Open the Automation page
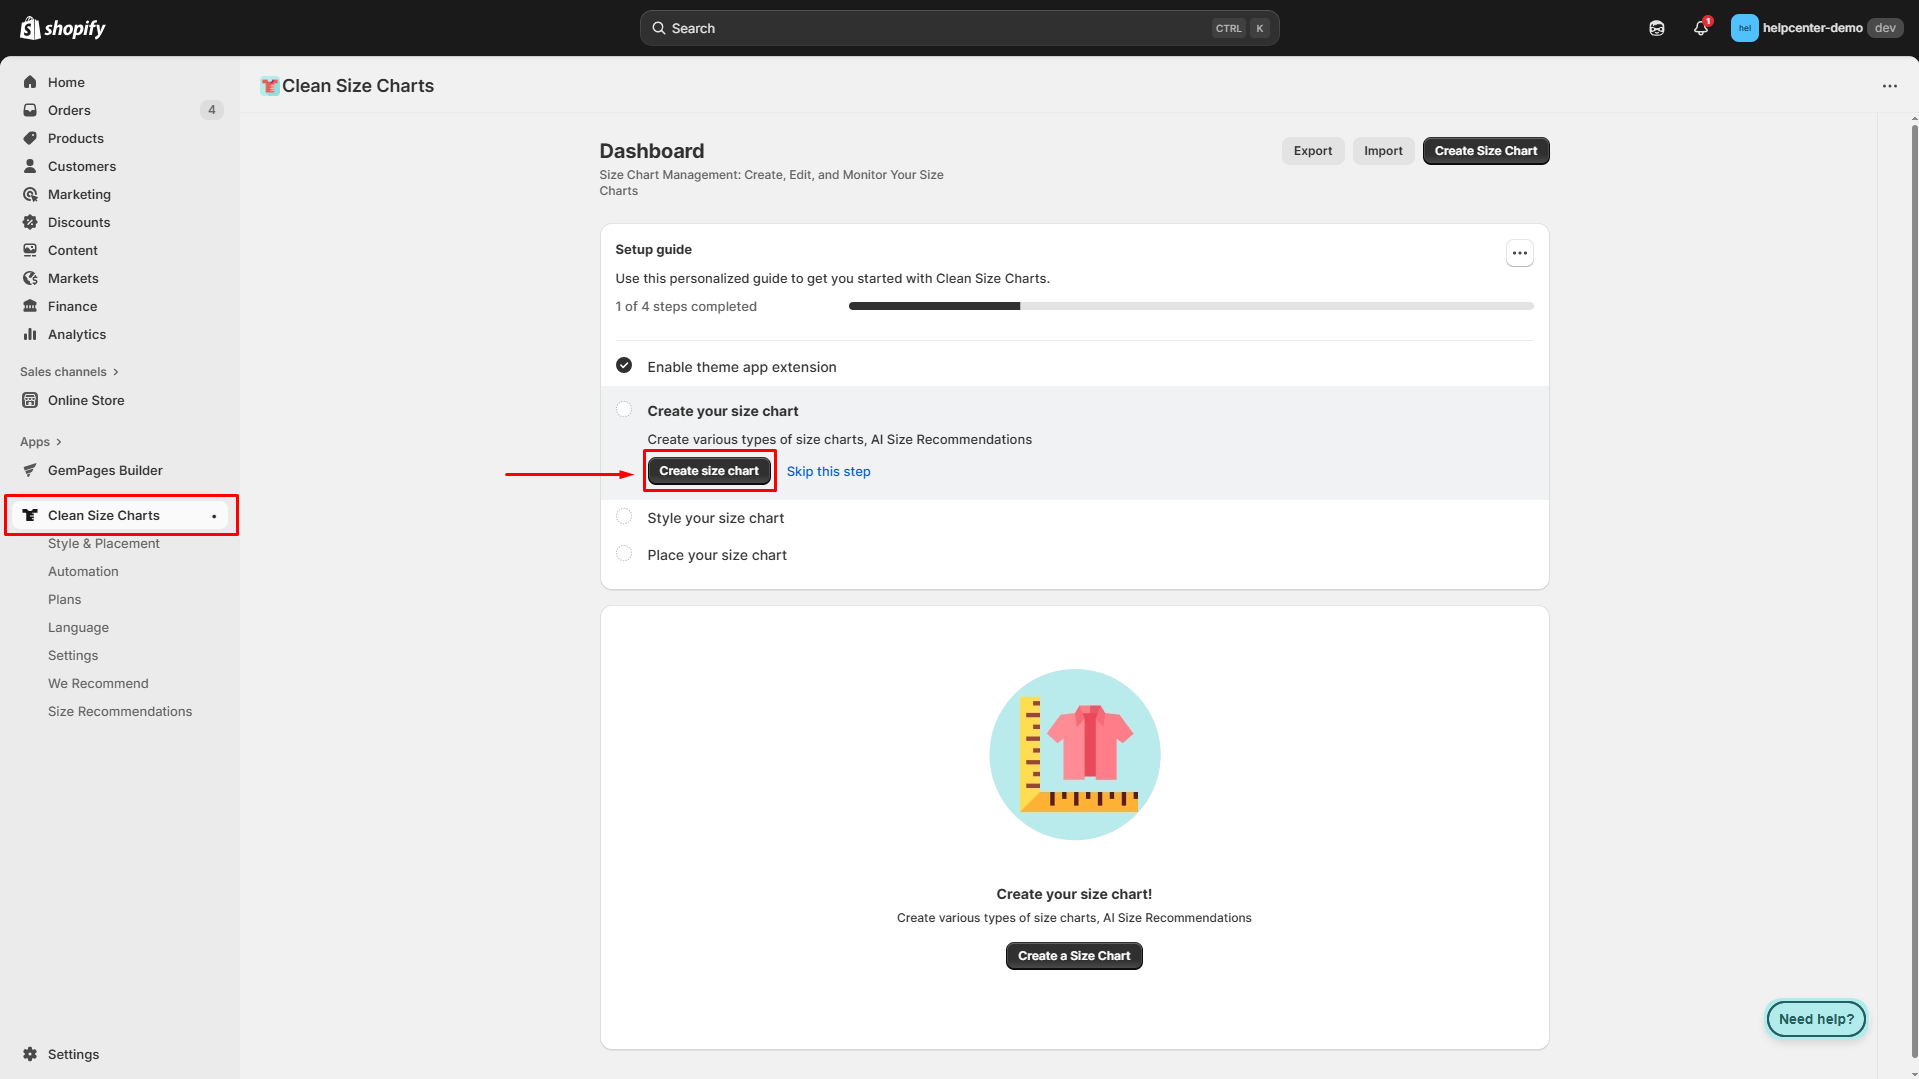The height and width of the screenshot is (1079, 1919). [x=83, y=572]
